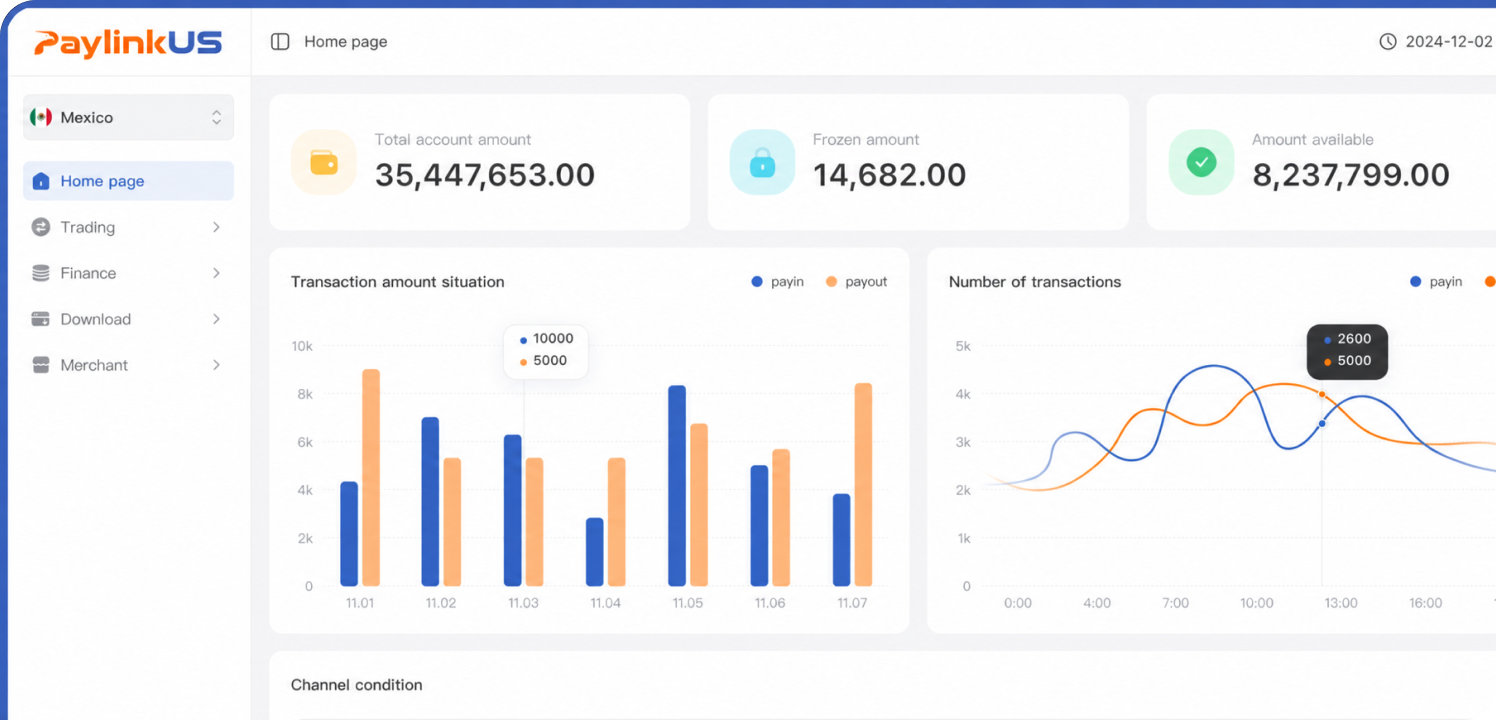Click the Mexico flag icon
The width and height of the screenshot is (1496, 720).
(41, 117)
